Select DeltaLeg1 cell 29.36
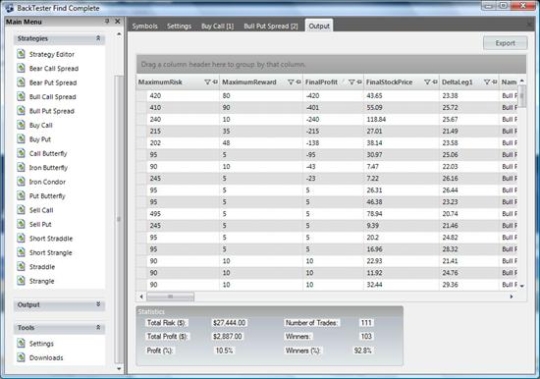This screenshot has width=540, height=379. (x=469, y=285)
